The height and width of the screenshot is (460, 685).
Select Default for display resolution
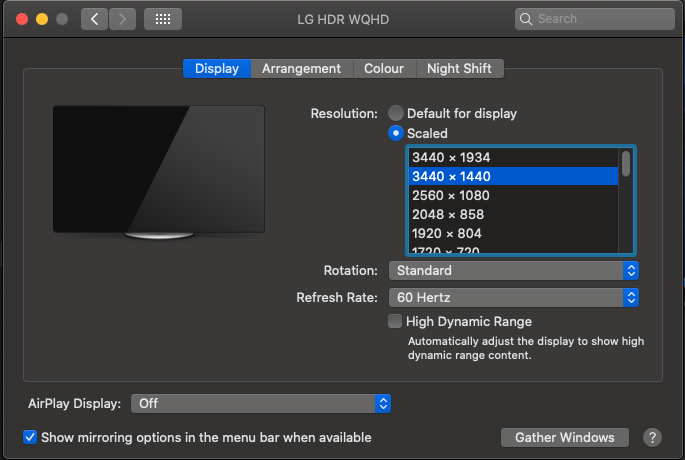click(396, 113)
